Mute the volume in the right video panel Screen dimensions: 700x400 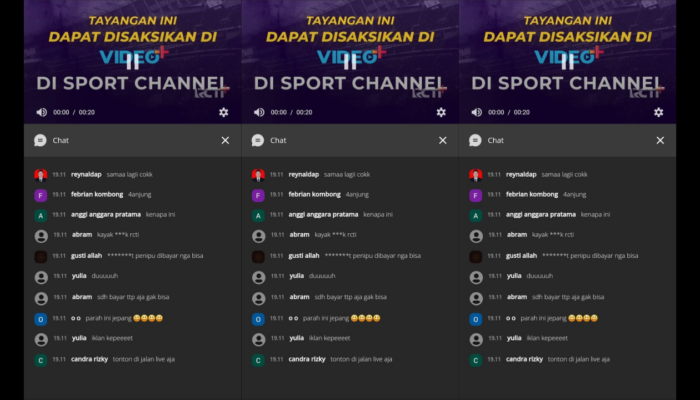pyautogui.click(x=476, y=112)
